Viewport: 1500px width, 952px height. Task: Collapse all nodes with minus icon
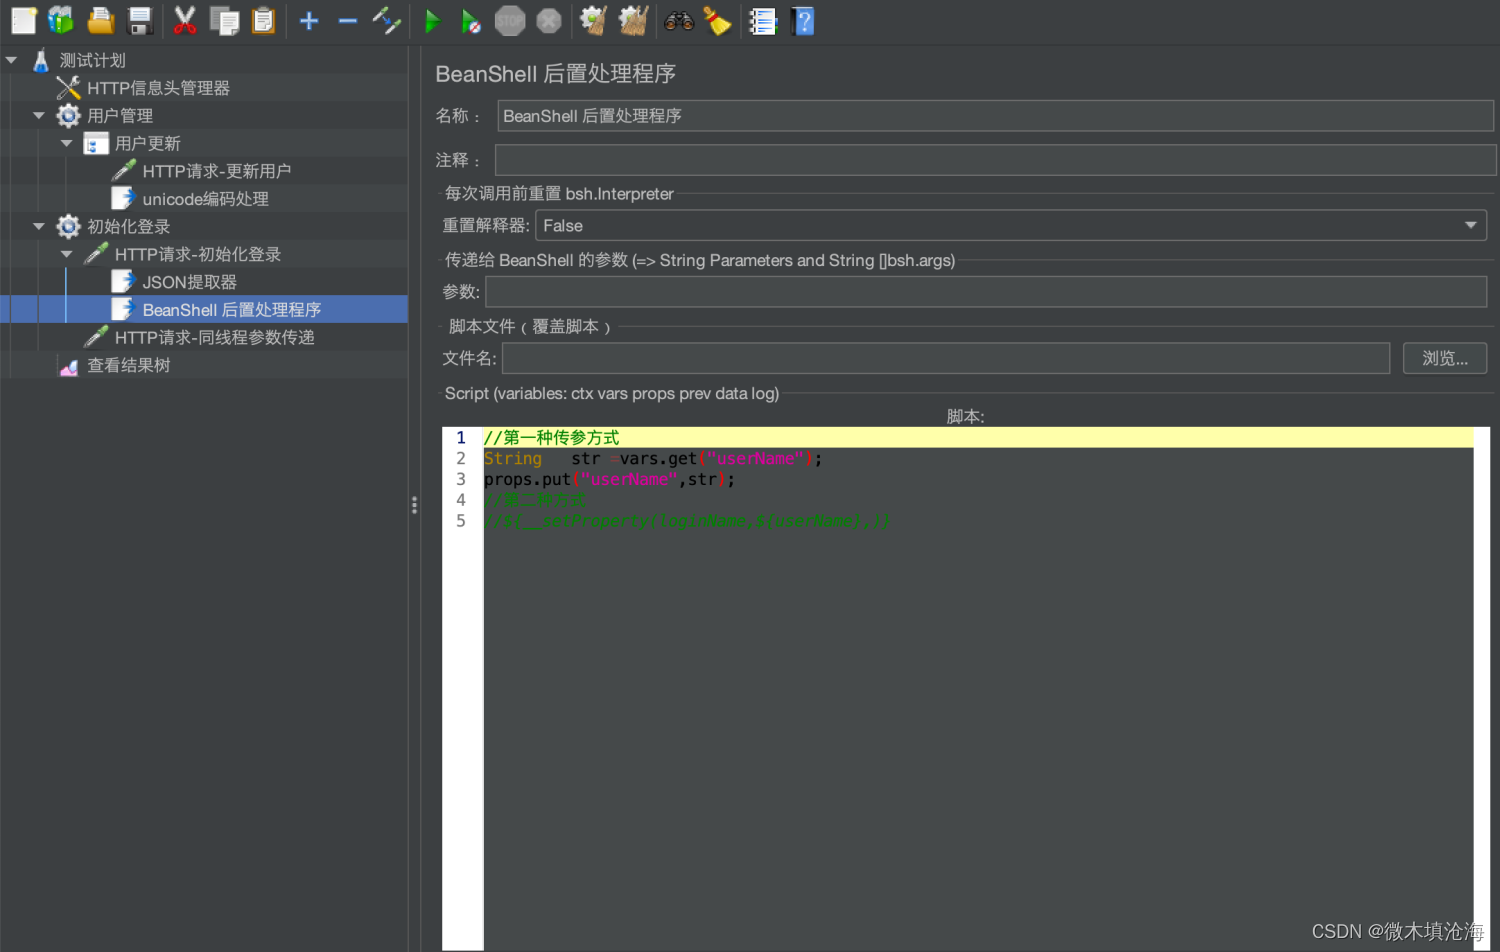[347, 21]
